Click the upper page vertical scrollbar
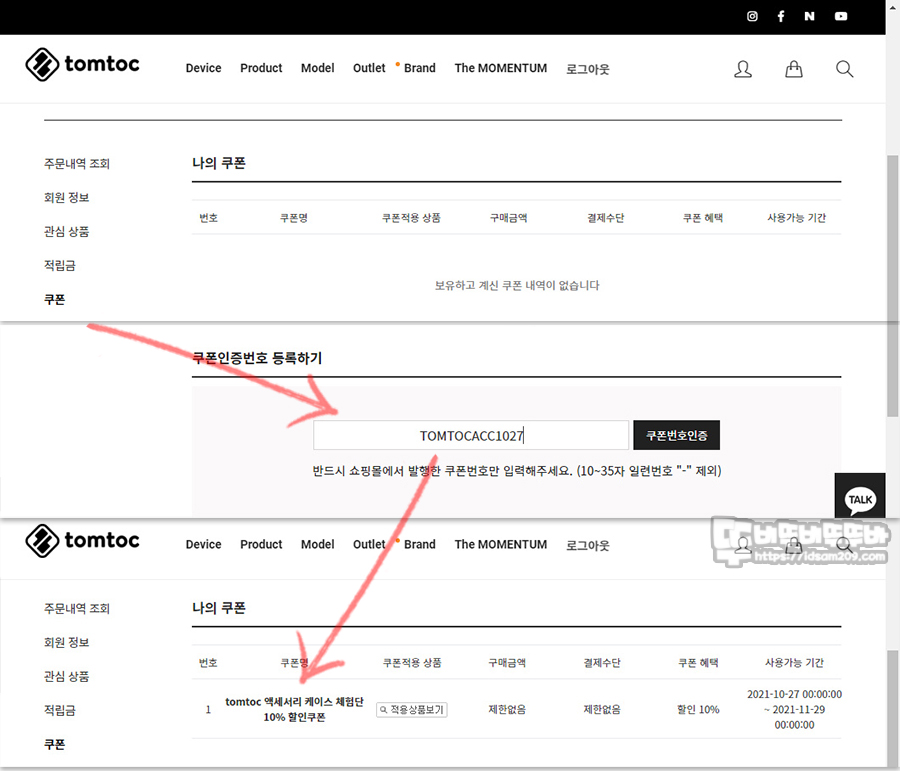Image resolution: width=900 pixels, height=771 pixels. click(892, 285)
